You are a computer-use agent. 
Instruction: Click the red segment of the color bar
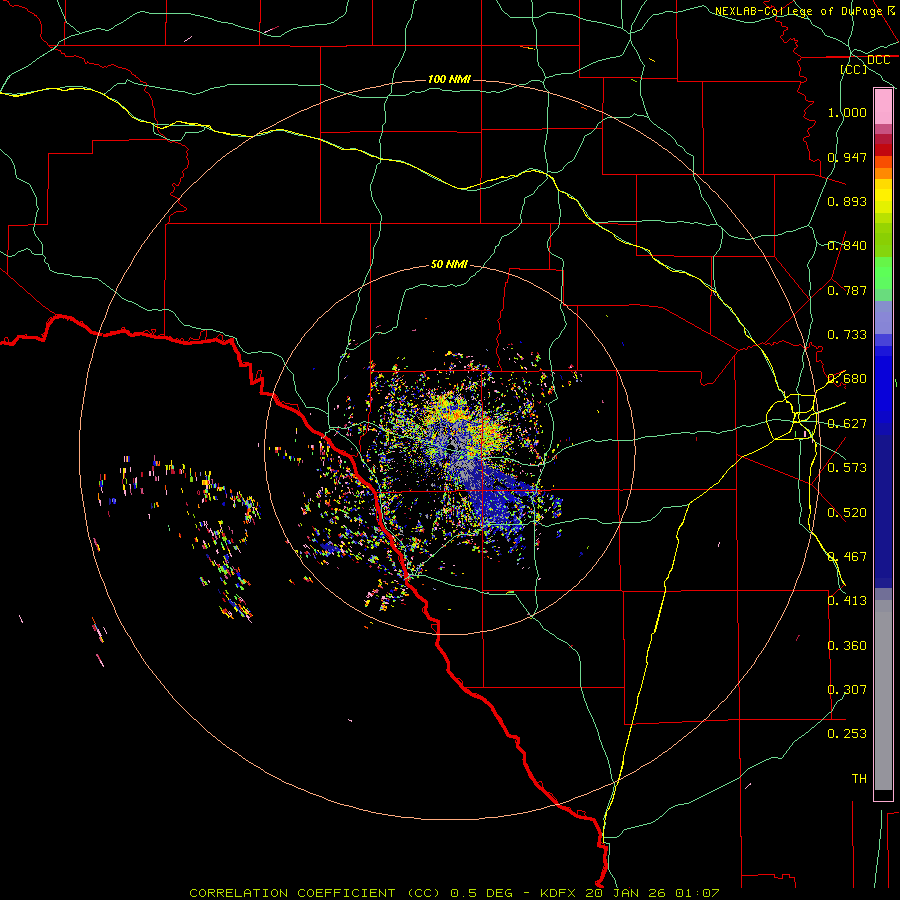point(883,150)
